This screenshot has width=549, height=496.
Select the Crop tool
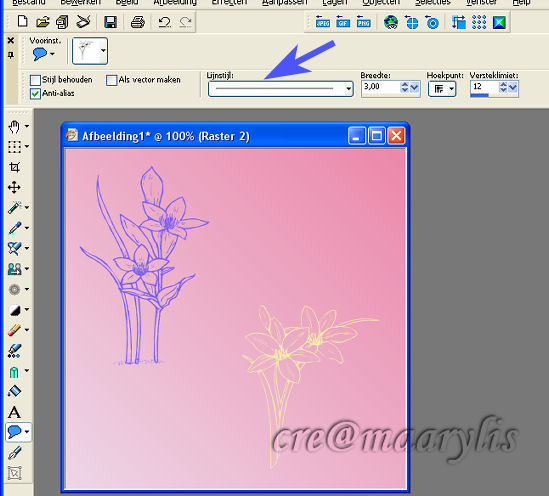[14, 167]
